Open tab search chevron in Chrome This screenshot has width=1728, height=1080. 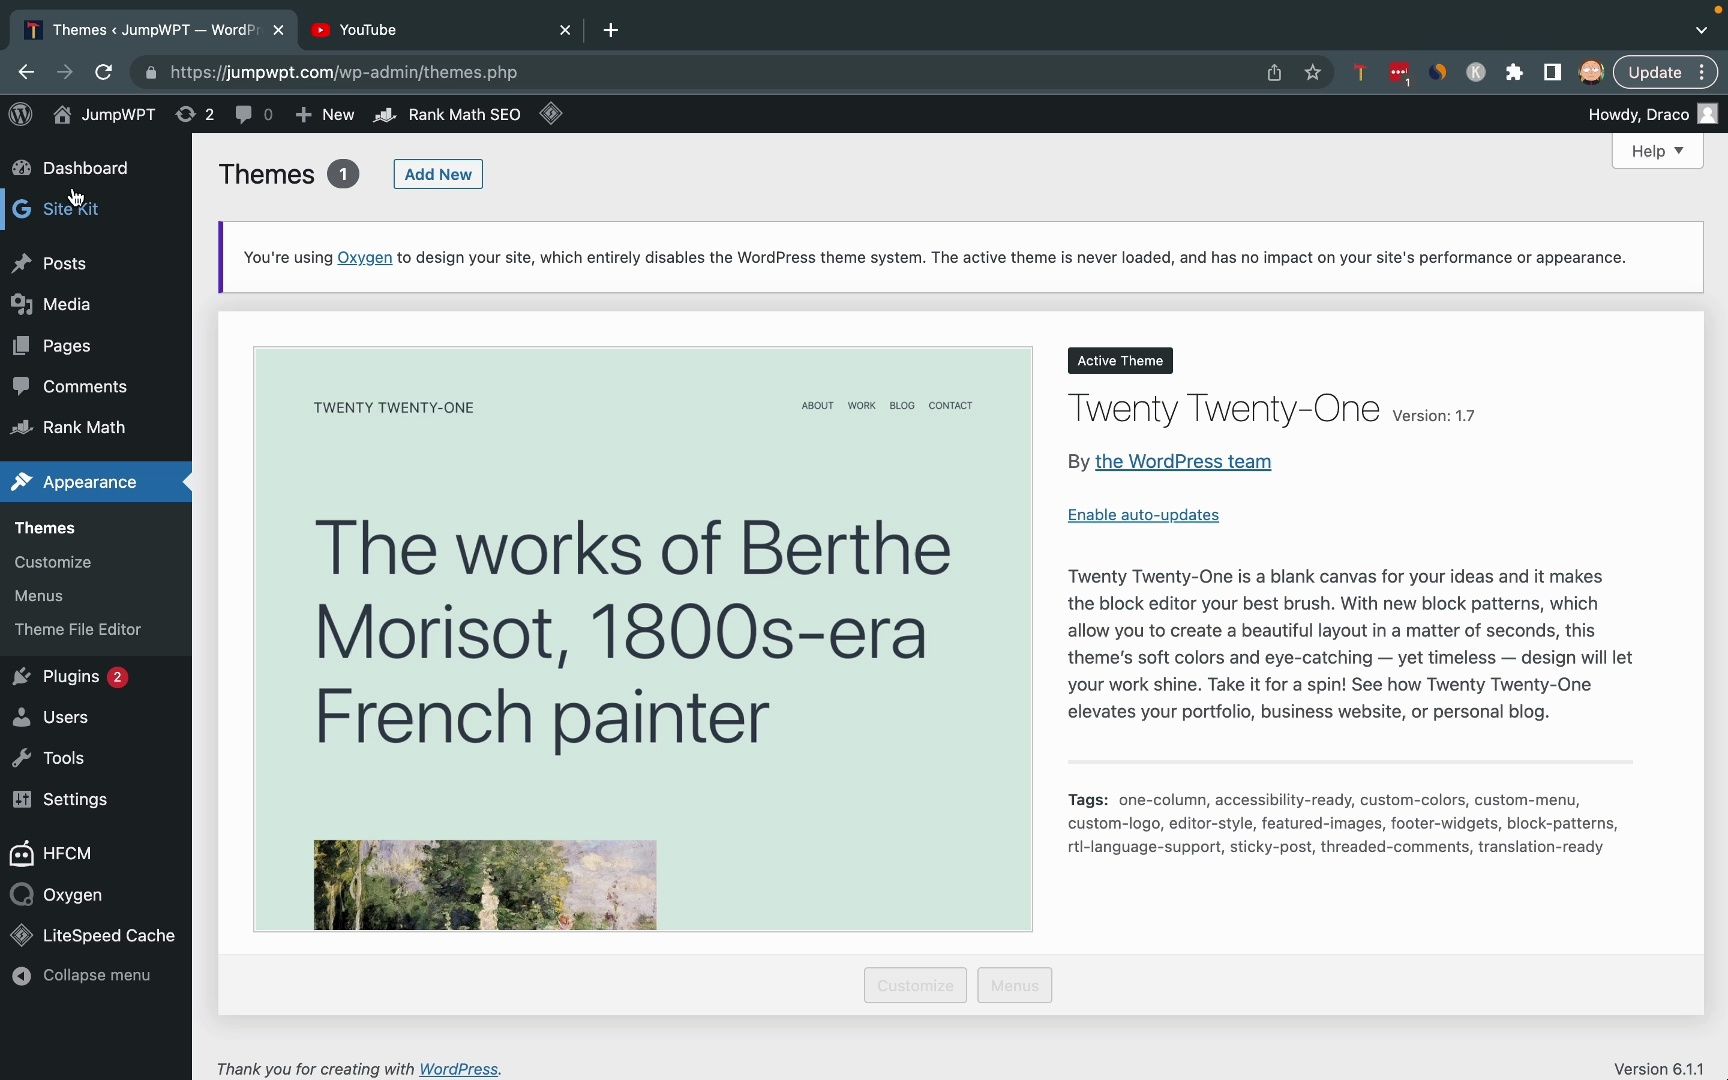[x=1701, y=30]
